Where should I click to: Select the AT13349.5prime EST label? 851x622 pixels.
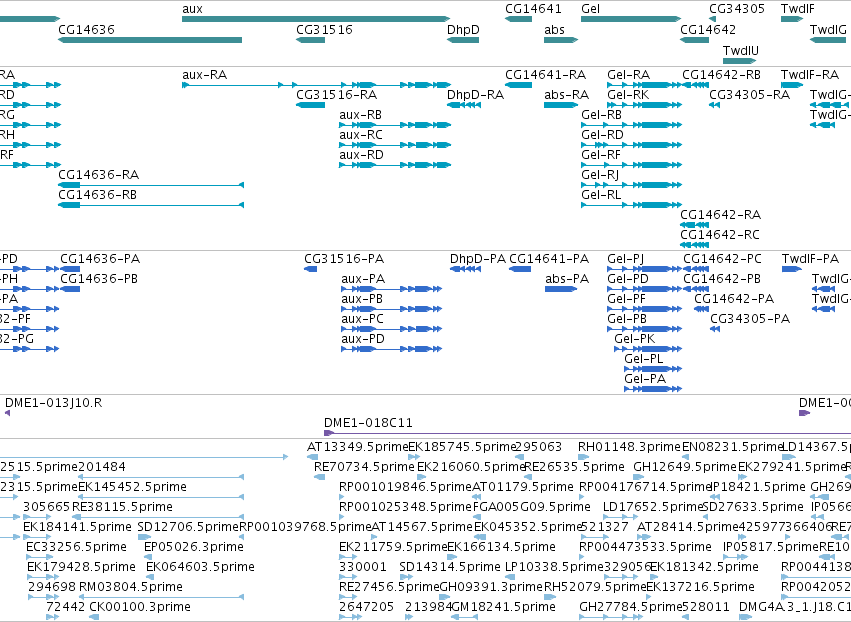pyautogui.click(x=357, y=447)
